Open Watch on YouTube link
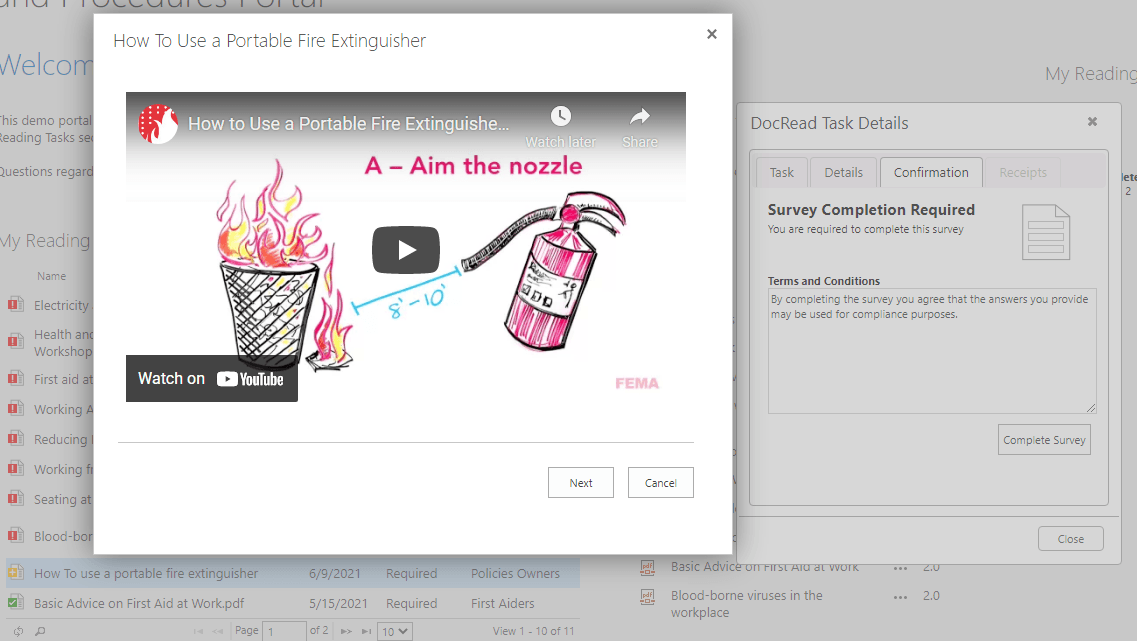The width and height of the screenshot is (1137, 641). coord(211,379)
